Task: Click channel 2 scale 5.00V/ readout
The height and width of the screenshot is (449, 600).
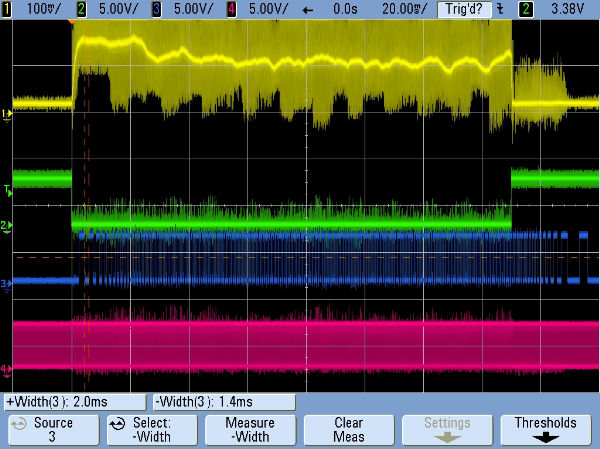Action: click(x=118, y=9)
